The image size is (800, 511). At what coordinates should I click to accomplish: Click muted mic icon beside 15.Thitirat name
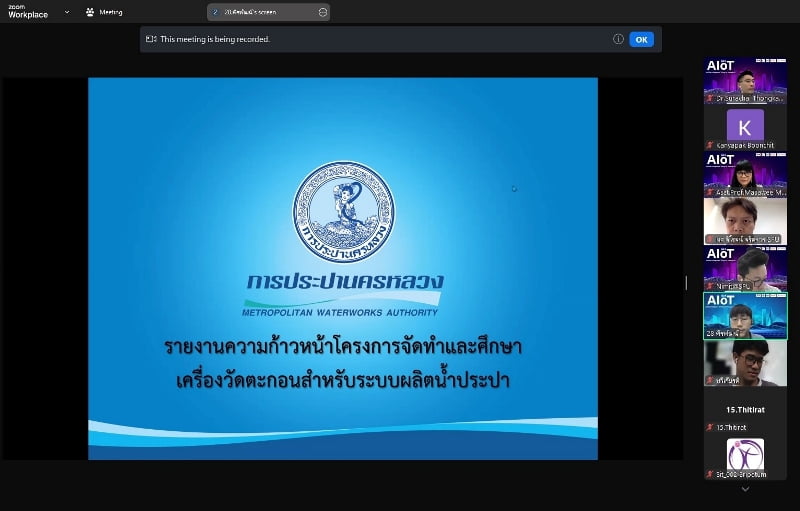709,427
